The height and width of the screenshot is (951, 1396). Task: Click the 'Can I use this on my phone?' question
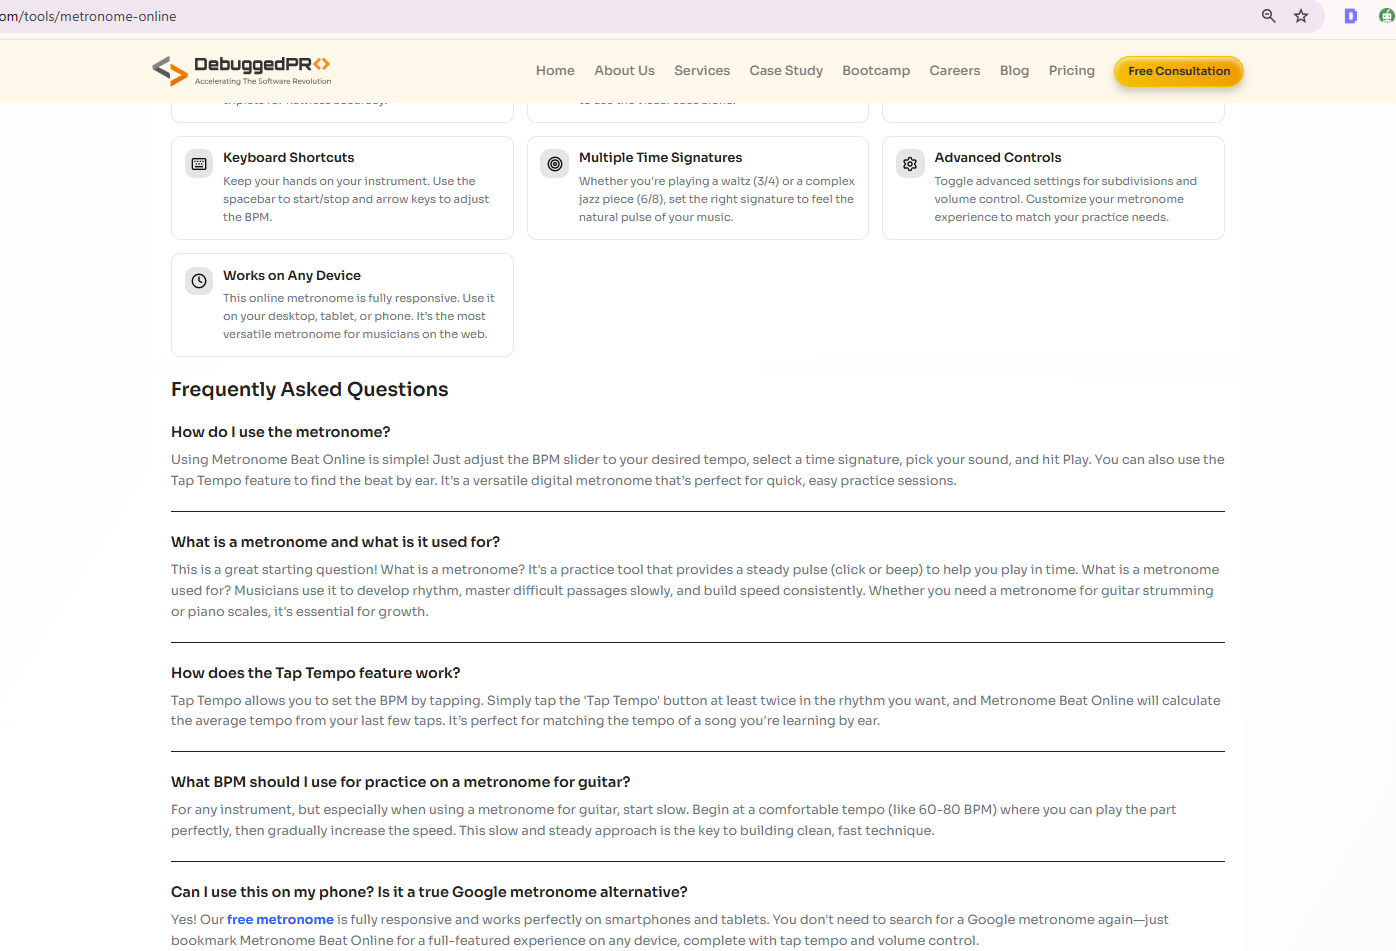tap(429, 892)
